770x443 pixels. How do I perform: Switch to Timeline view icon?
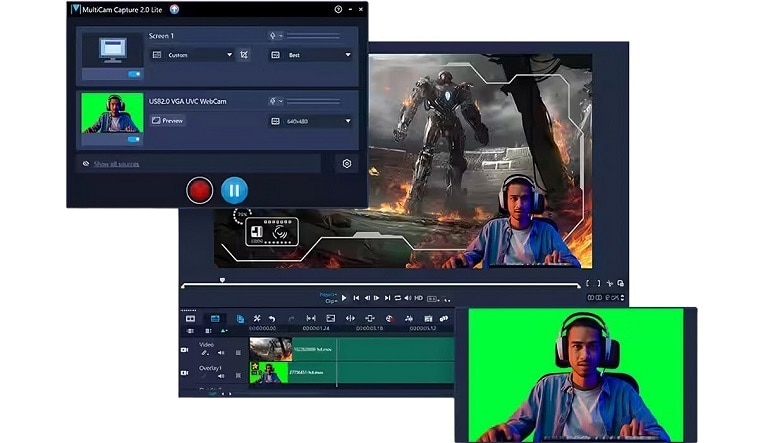215,319
